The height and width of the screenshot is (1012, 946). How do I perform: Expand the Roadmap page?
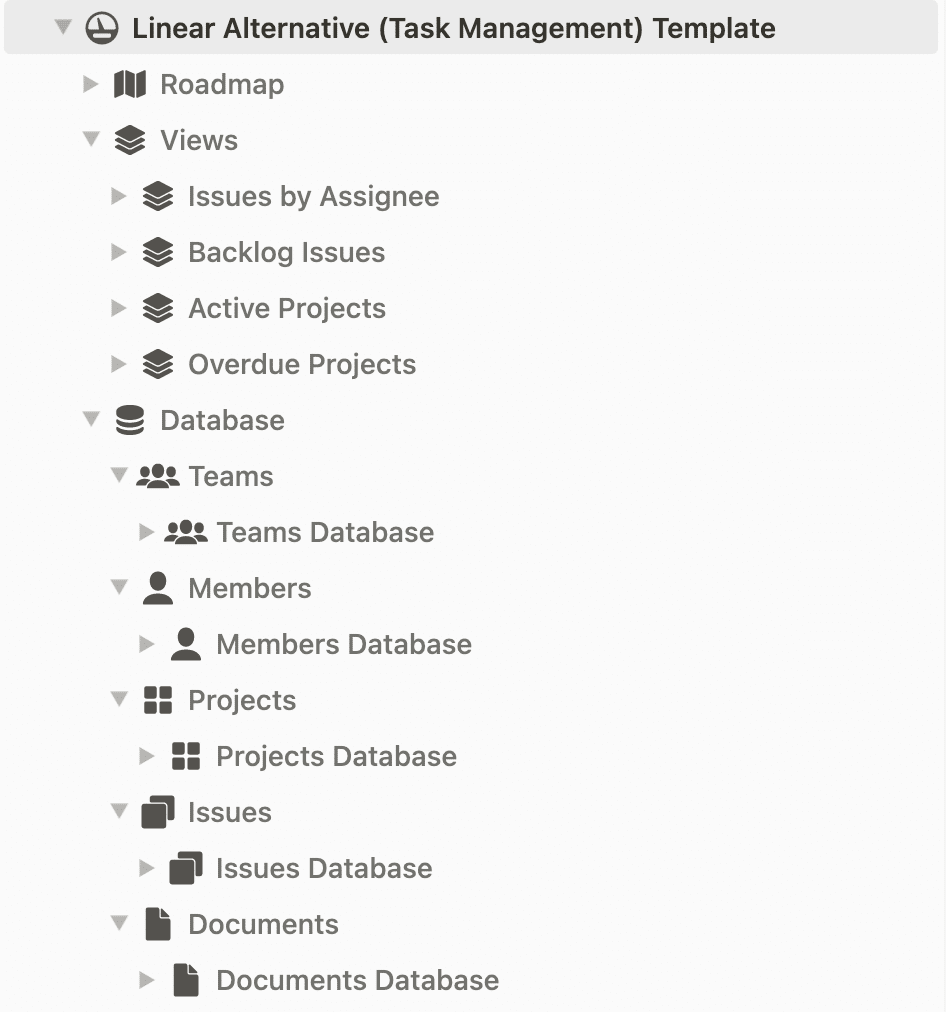pos(90,84)
